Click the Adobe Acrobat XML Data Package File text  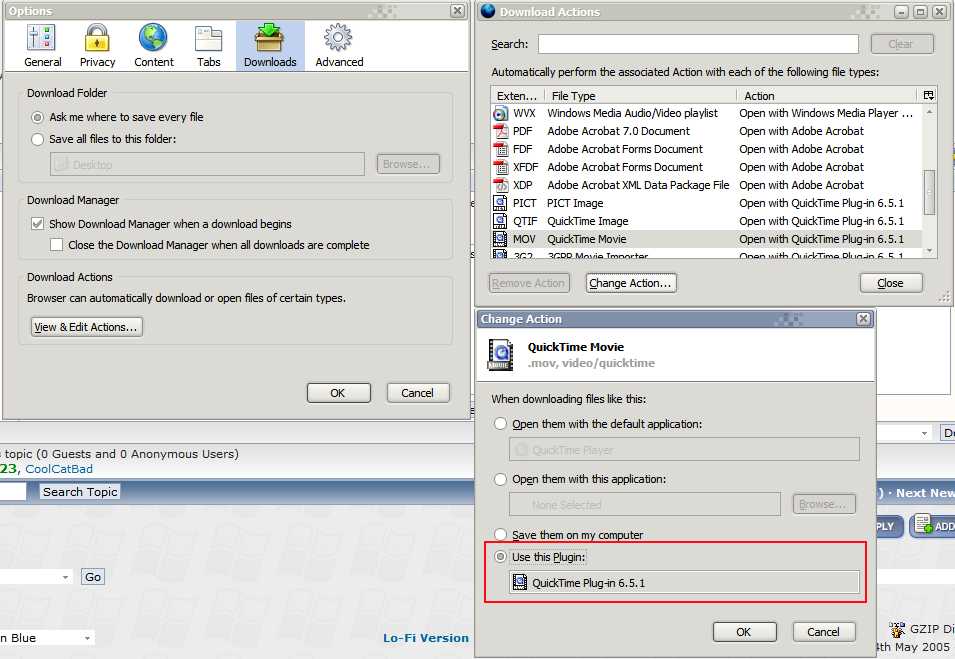point(638,185)
